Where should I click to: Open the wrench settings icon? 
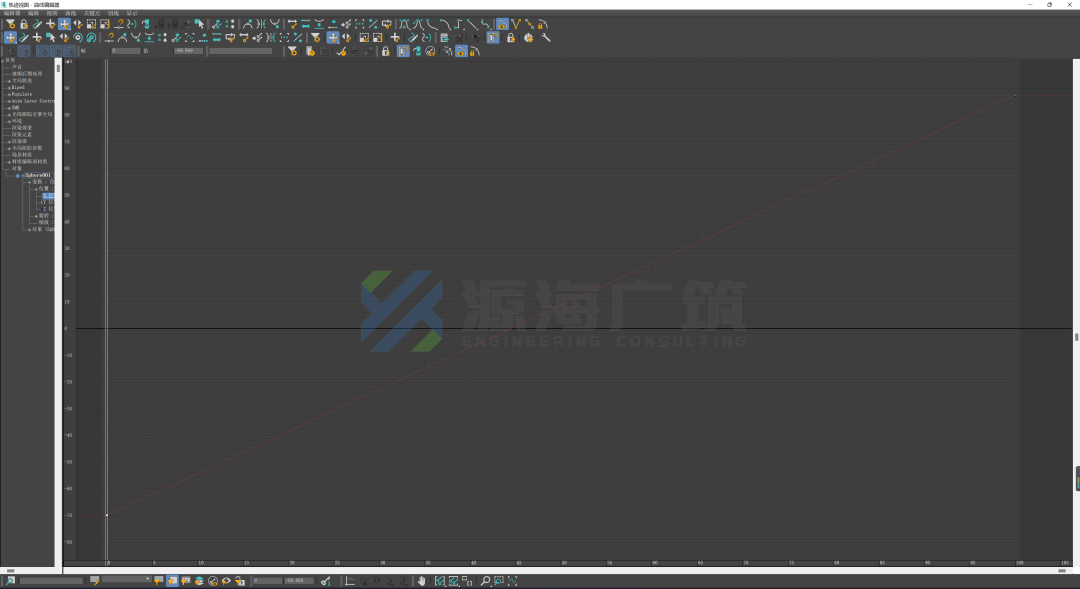(x=546, y=38)
